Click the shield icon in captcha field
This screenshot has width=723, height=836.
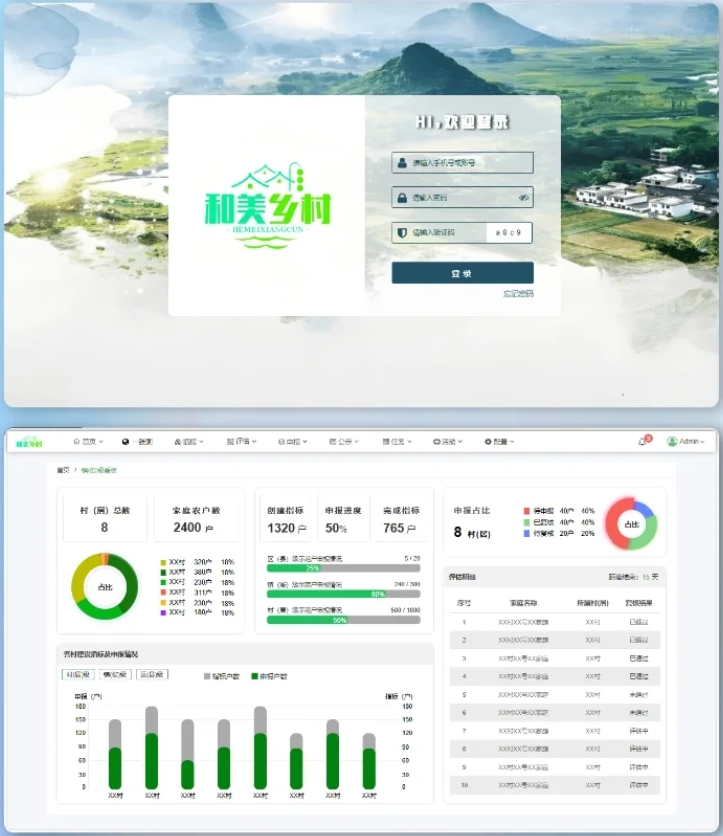pyautogui.click(x=402, y=232)
